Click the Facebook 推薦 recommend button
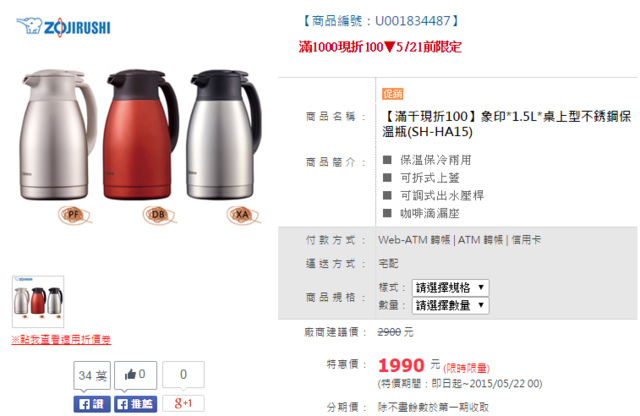This screenshot has height=416, width=640. (135, 404)
